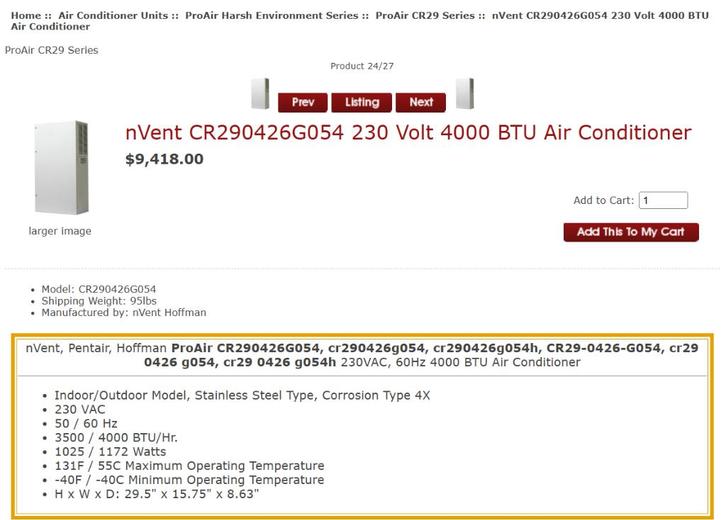Screen dimensions: 726x520
Task: Open Air Conditioner Units breadcrumb
Action: (x=114, y=16)
